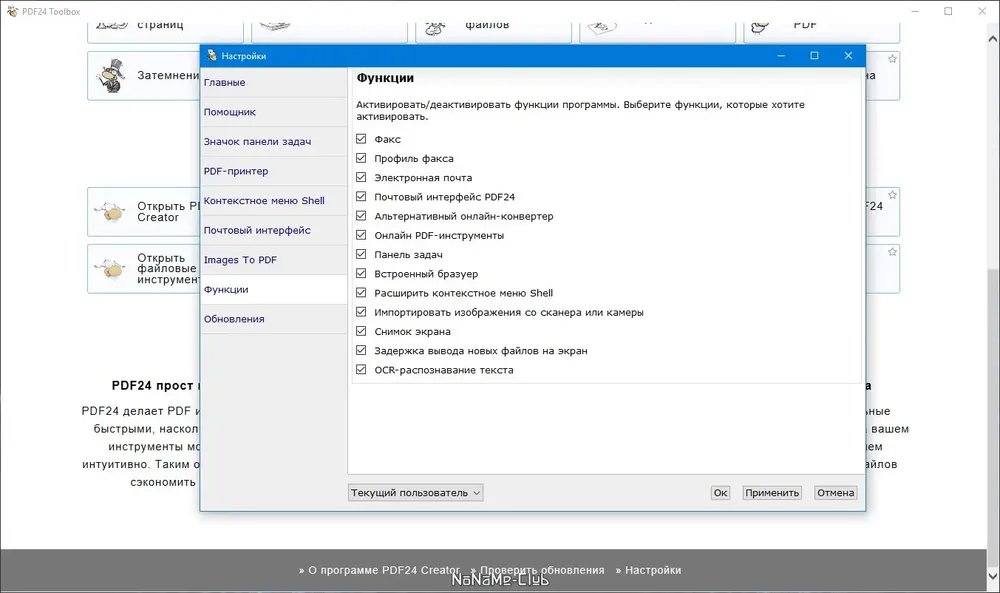Confirm settings with Ок button
The height and width of the screenshot is (593, 1000).
point(720,492)
